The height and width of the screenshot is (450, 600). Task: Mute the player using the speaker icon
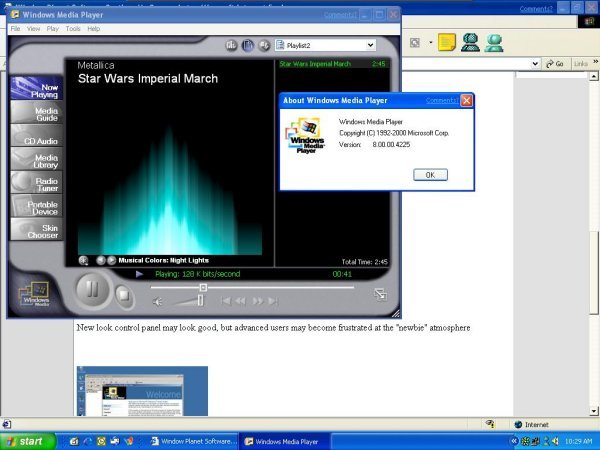157,300
